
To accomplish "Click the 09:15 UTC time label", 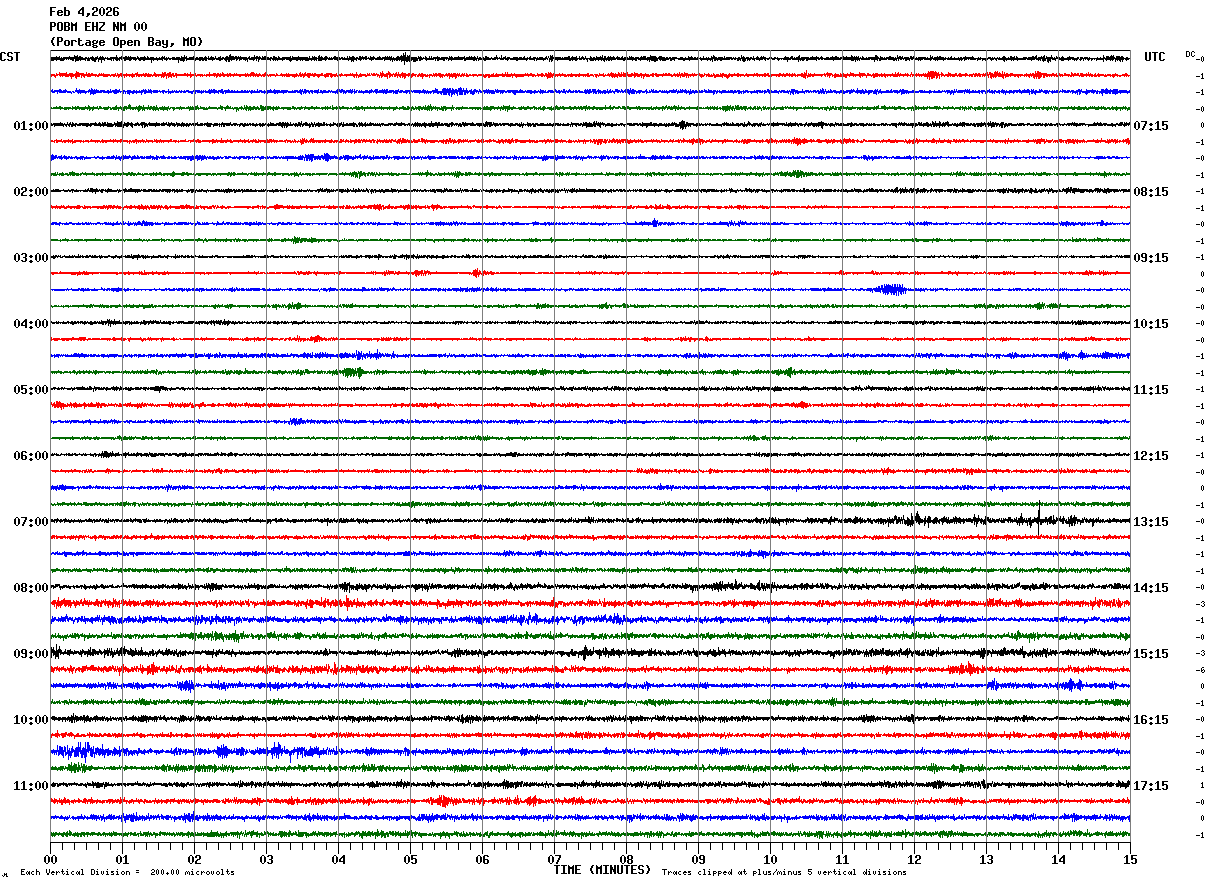I will tap(1150, 258).
